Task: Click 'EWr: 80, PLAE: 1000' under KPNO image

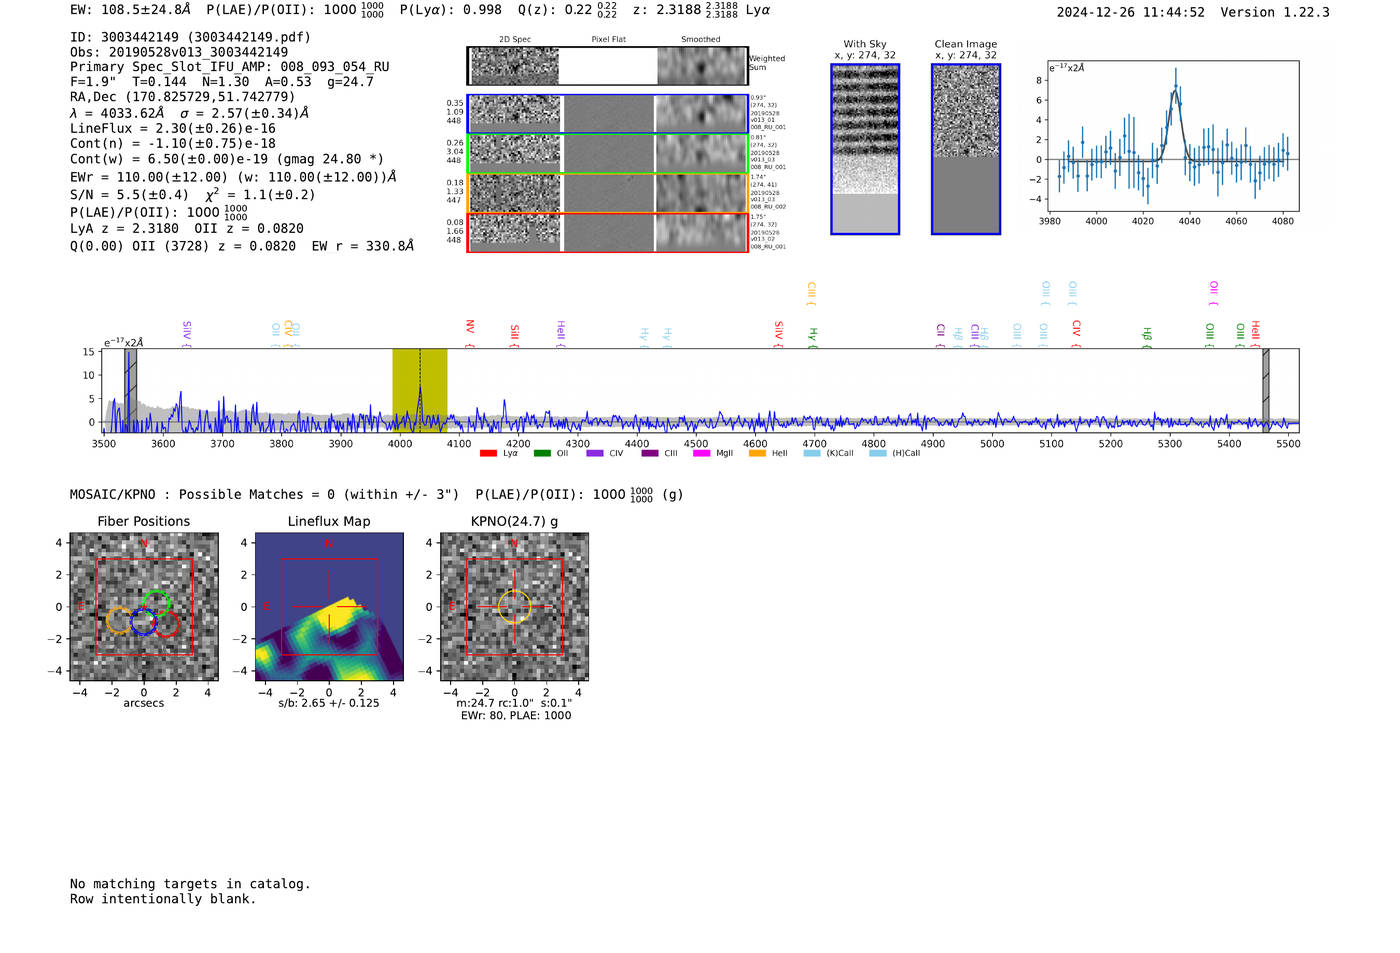Action: click(516, 716)
